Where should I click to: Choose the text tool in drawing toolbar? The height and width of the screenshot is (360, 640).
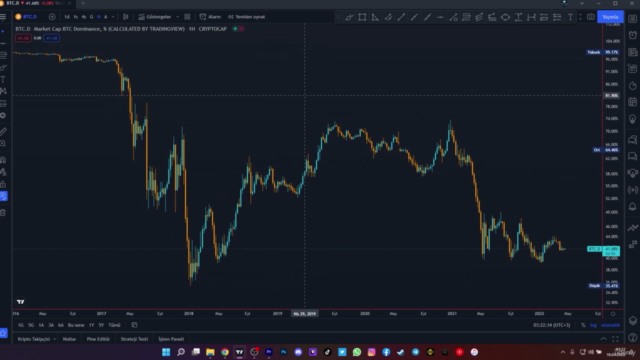pos(570,17)
